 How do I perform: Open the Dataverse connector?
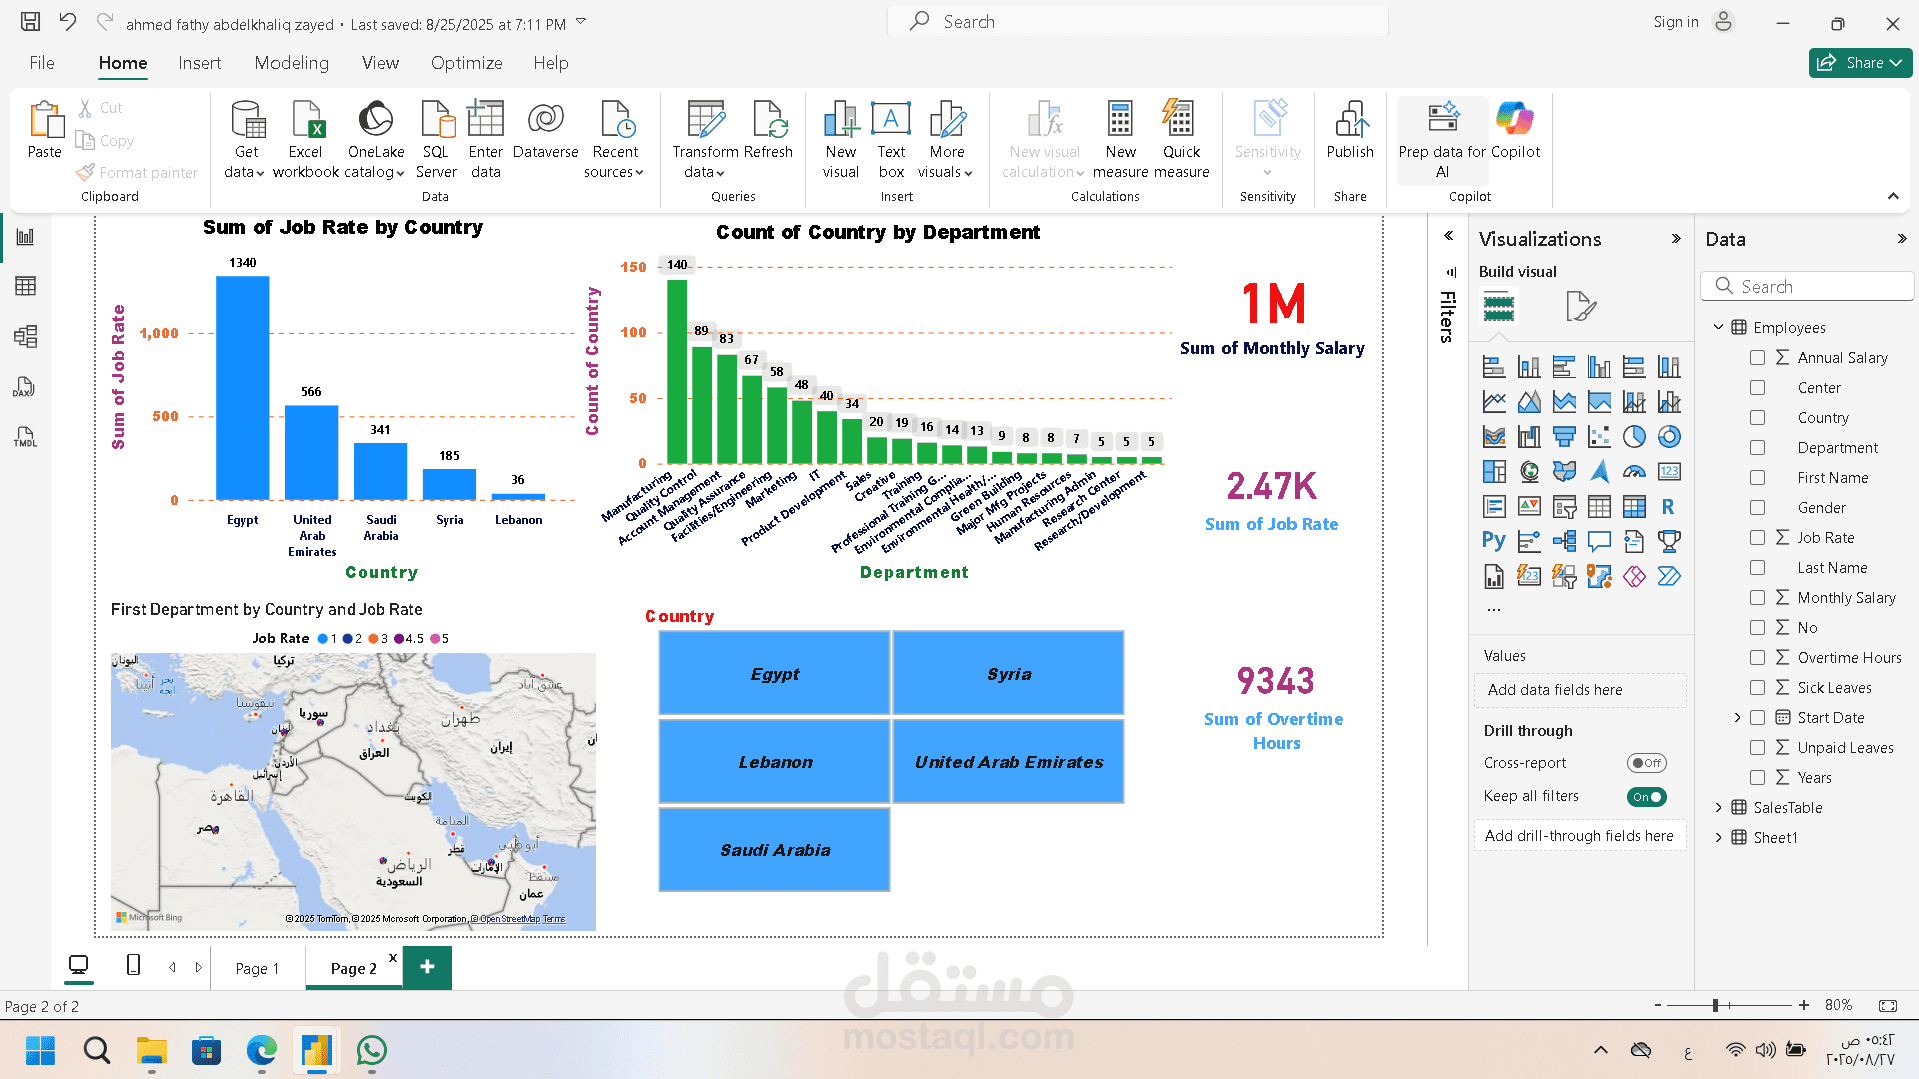tap(545, 130)
